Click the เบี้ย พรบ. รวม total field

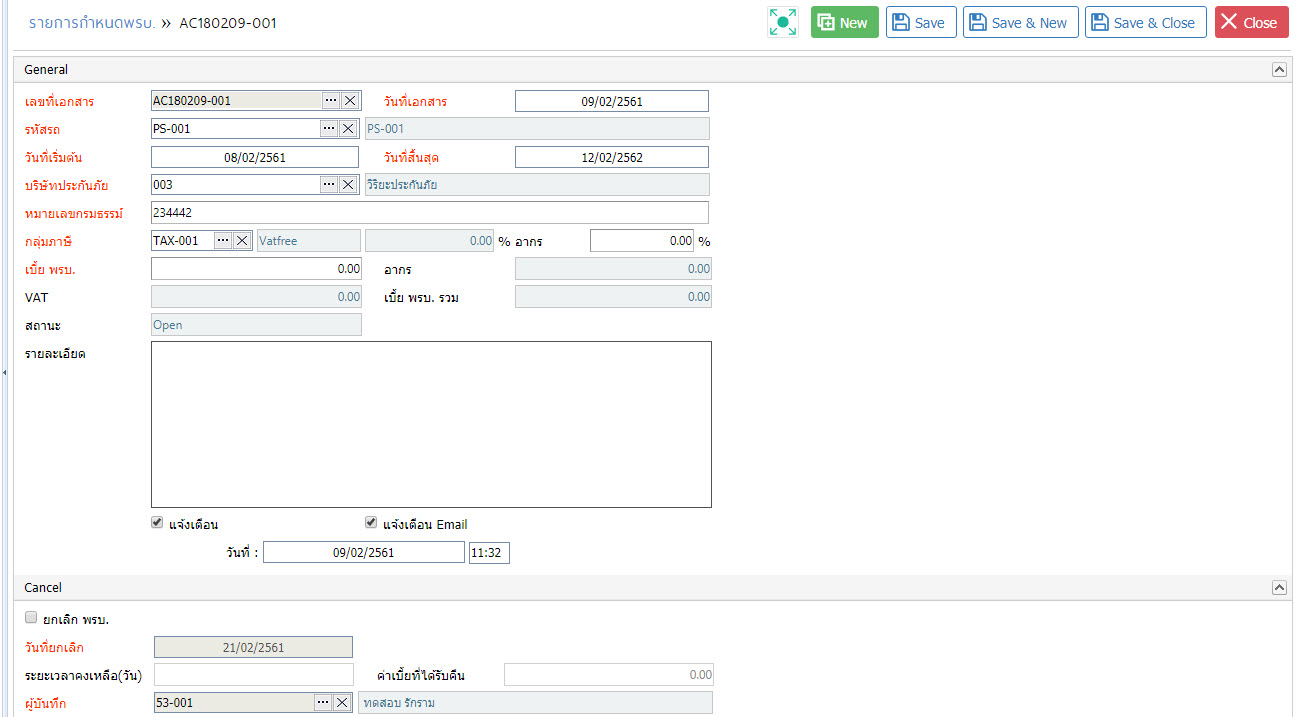click(x=613, y=296)
